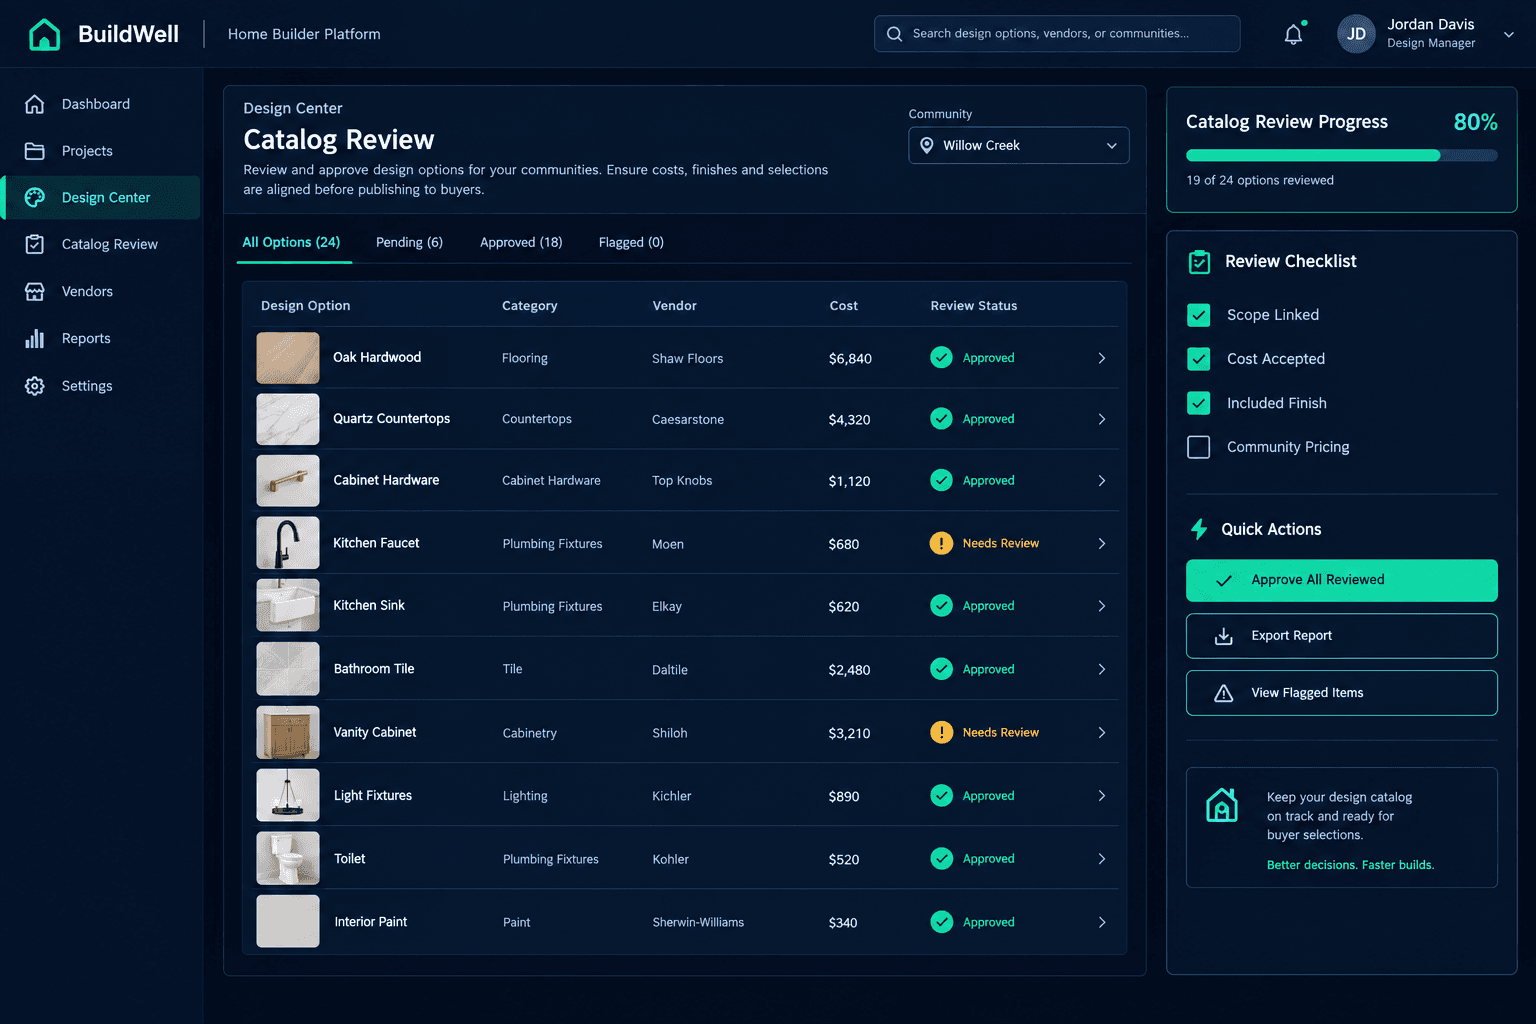This screenshot has width=1536, height=1024.
Task: Click the Light Fixtures thumbnail image
Action: 288,795
